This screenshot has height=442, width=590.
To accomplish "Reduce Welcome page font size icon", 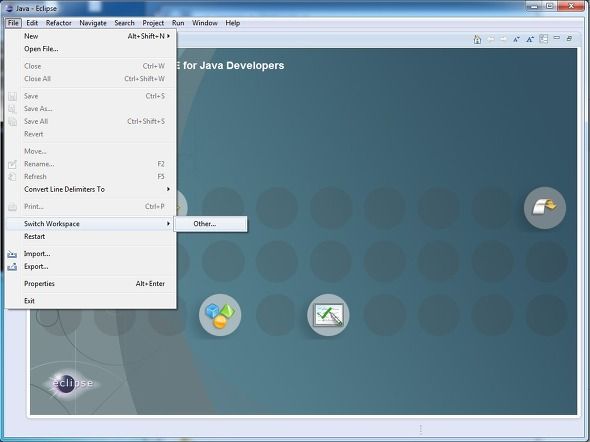I will coord(516,39).
